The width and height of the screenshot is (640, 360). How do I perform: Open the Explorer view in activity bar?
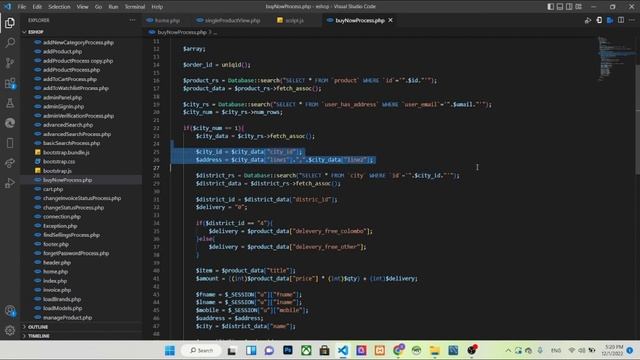coord(10,23)
